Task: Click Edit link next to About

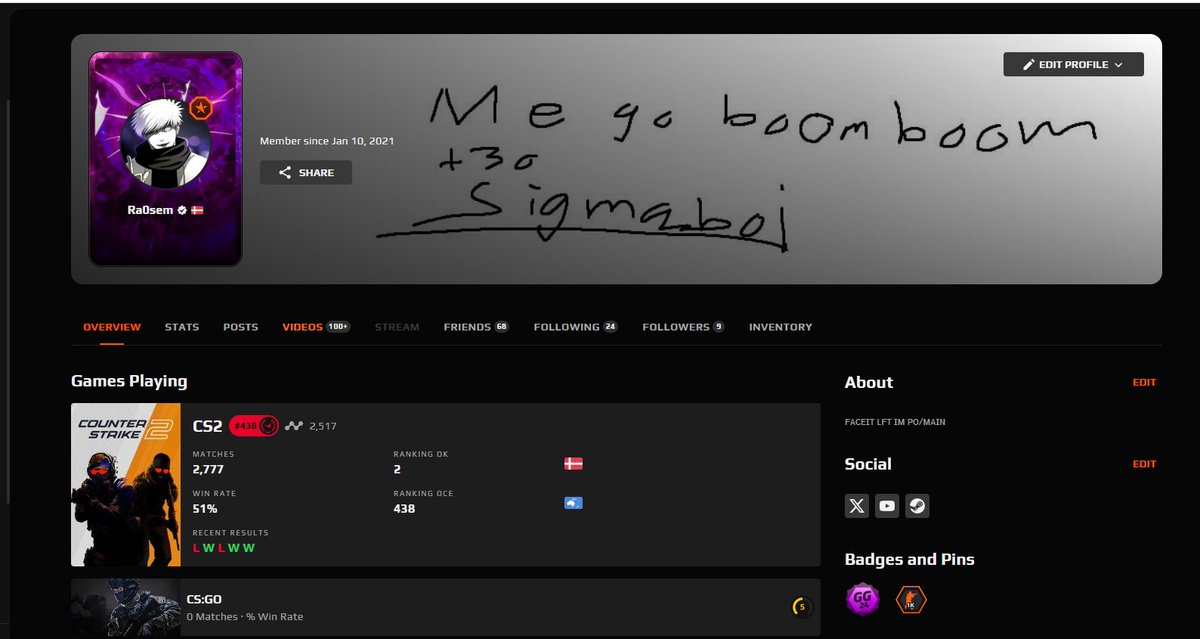Action: pyautogui.click(x=1144, y=382)
